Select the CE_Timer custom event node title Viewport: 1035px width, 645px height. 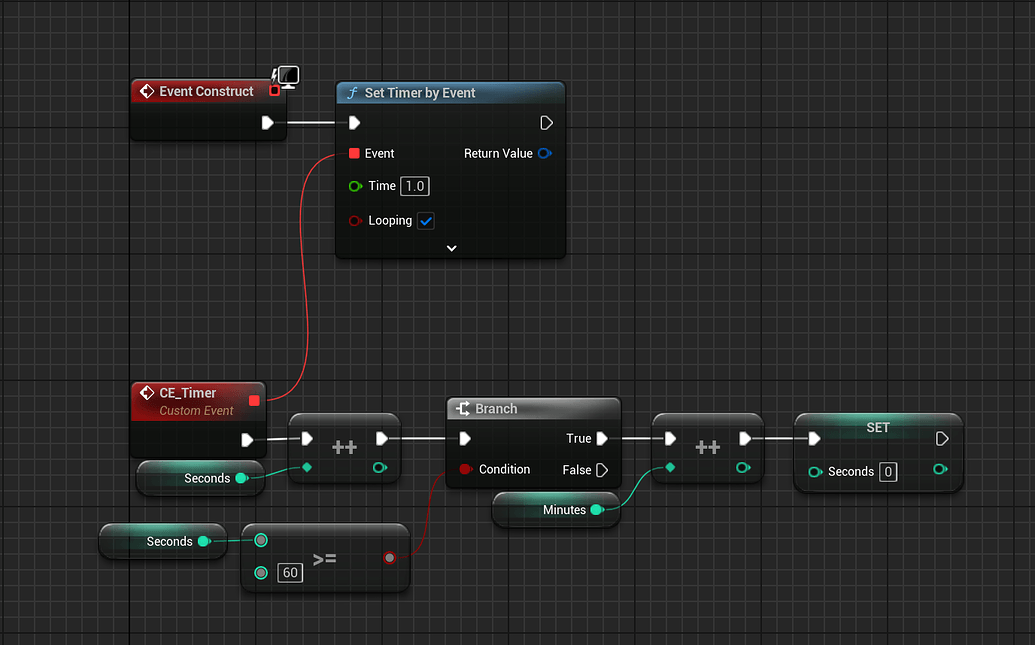(187, 393)
